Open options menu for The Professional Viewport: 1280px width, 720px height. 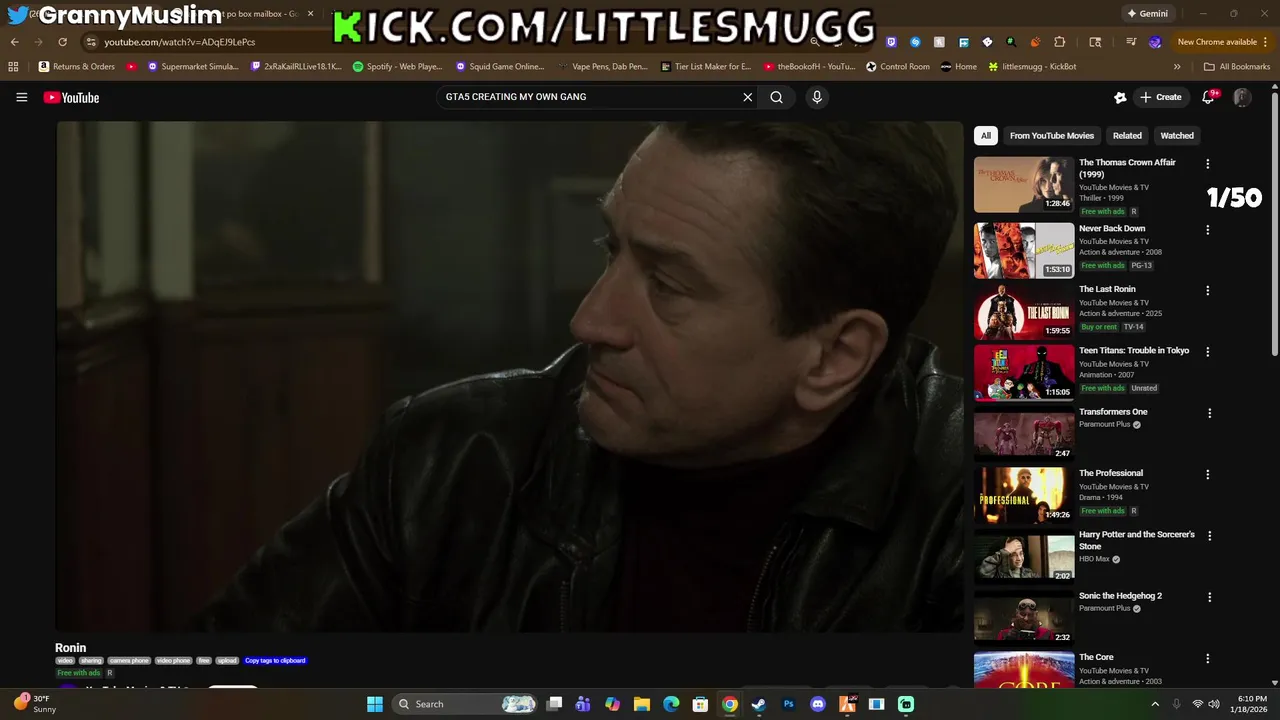1207,474
